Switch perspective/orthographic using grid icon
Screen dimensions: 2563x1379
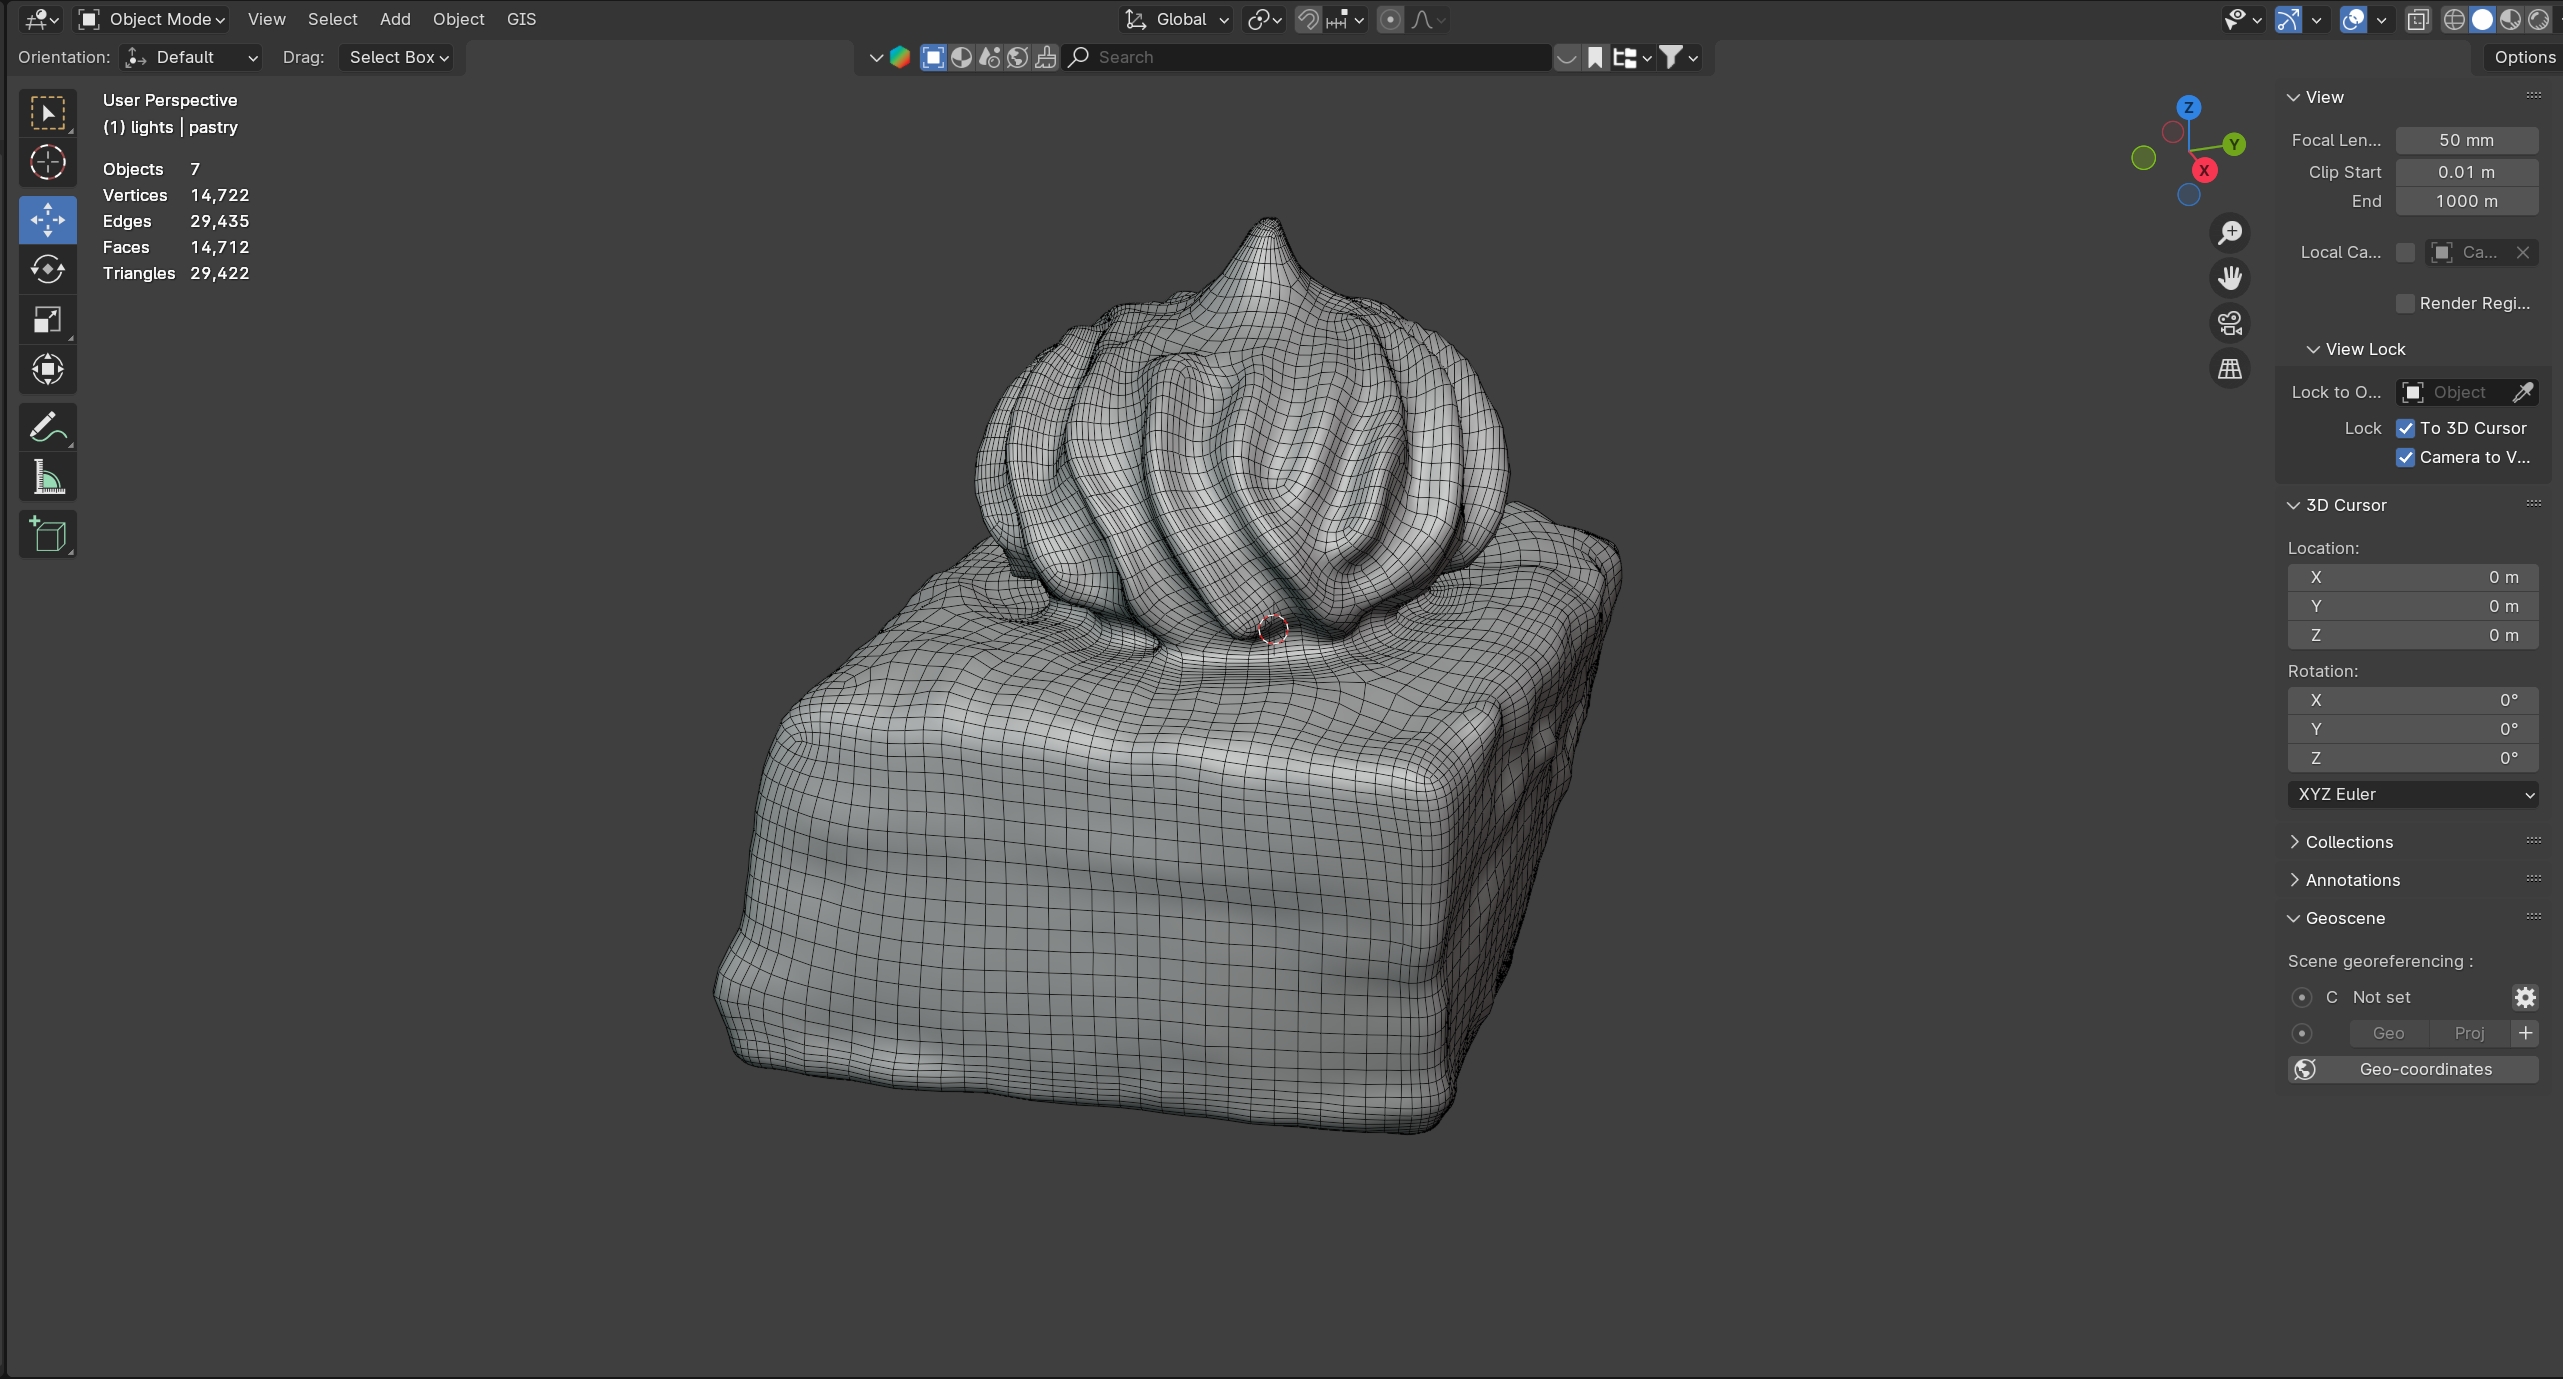(2229, 369)
